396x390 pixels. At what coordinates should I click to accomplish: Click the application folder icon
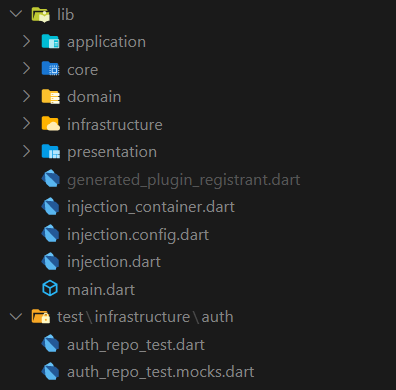(51, 42)
